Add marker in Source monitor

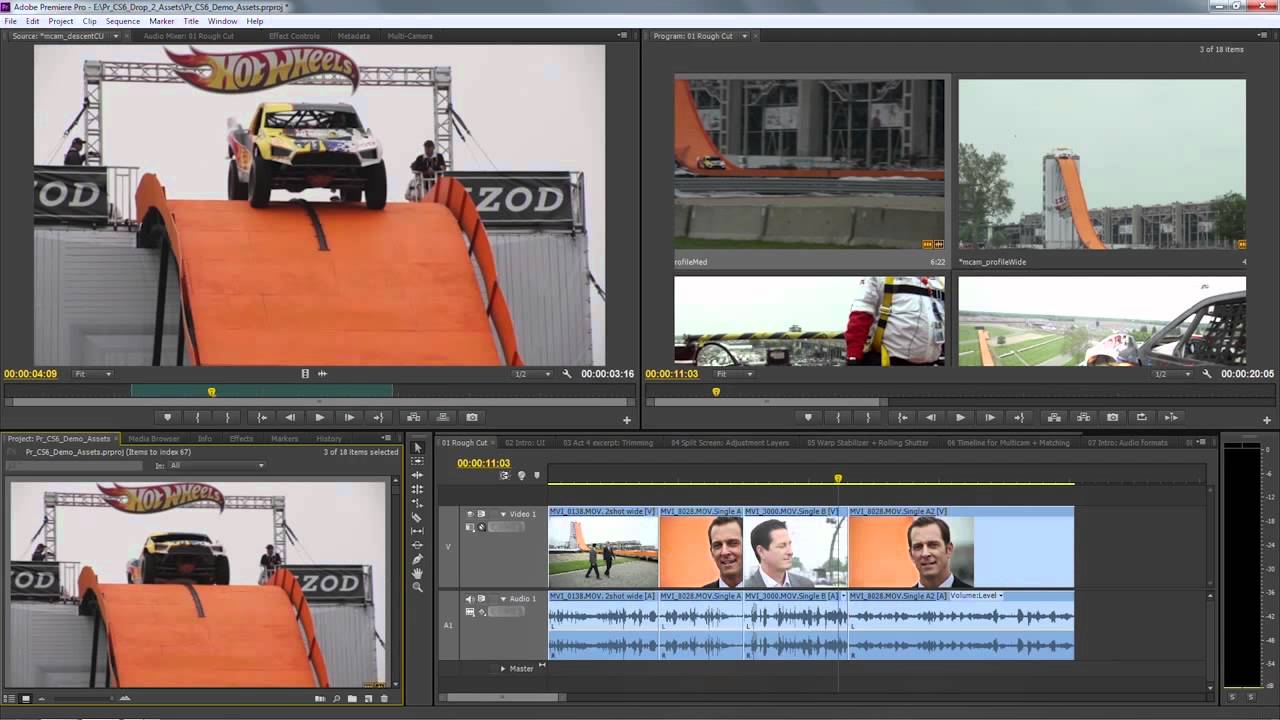[168, 417]
